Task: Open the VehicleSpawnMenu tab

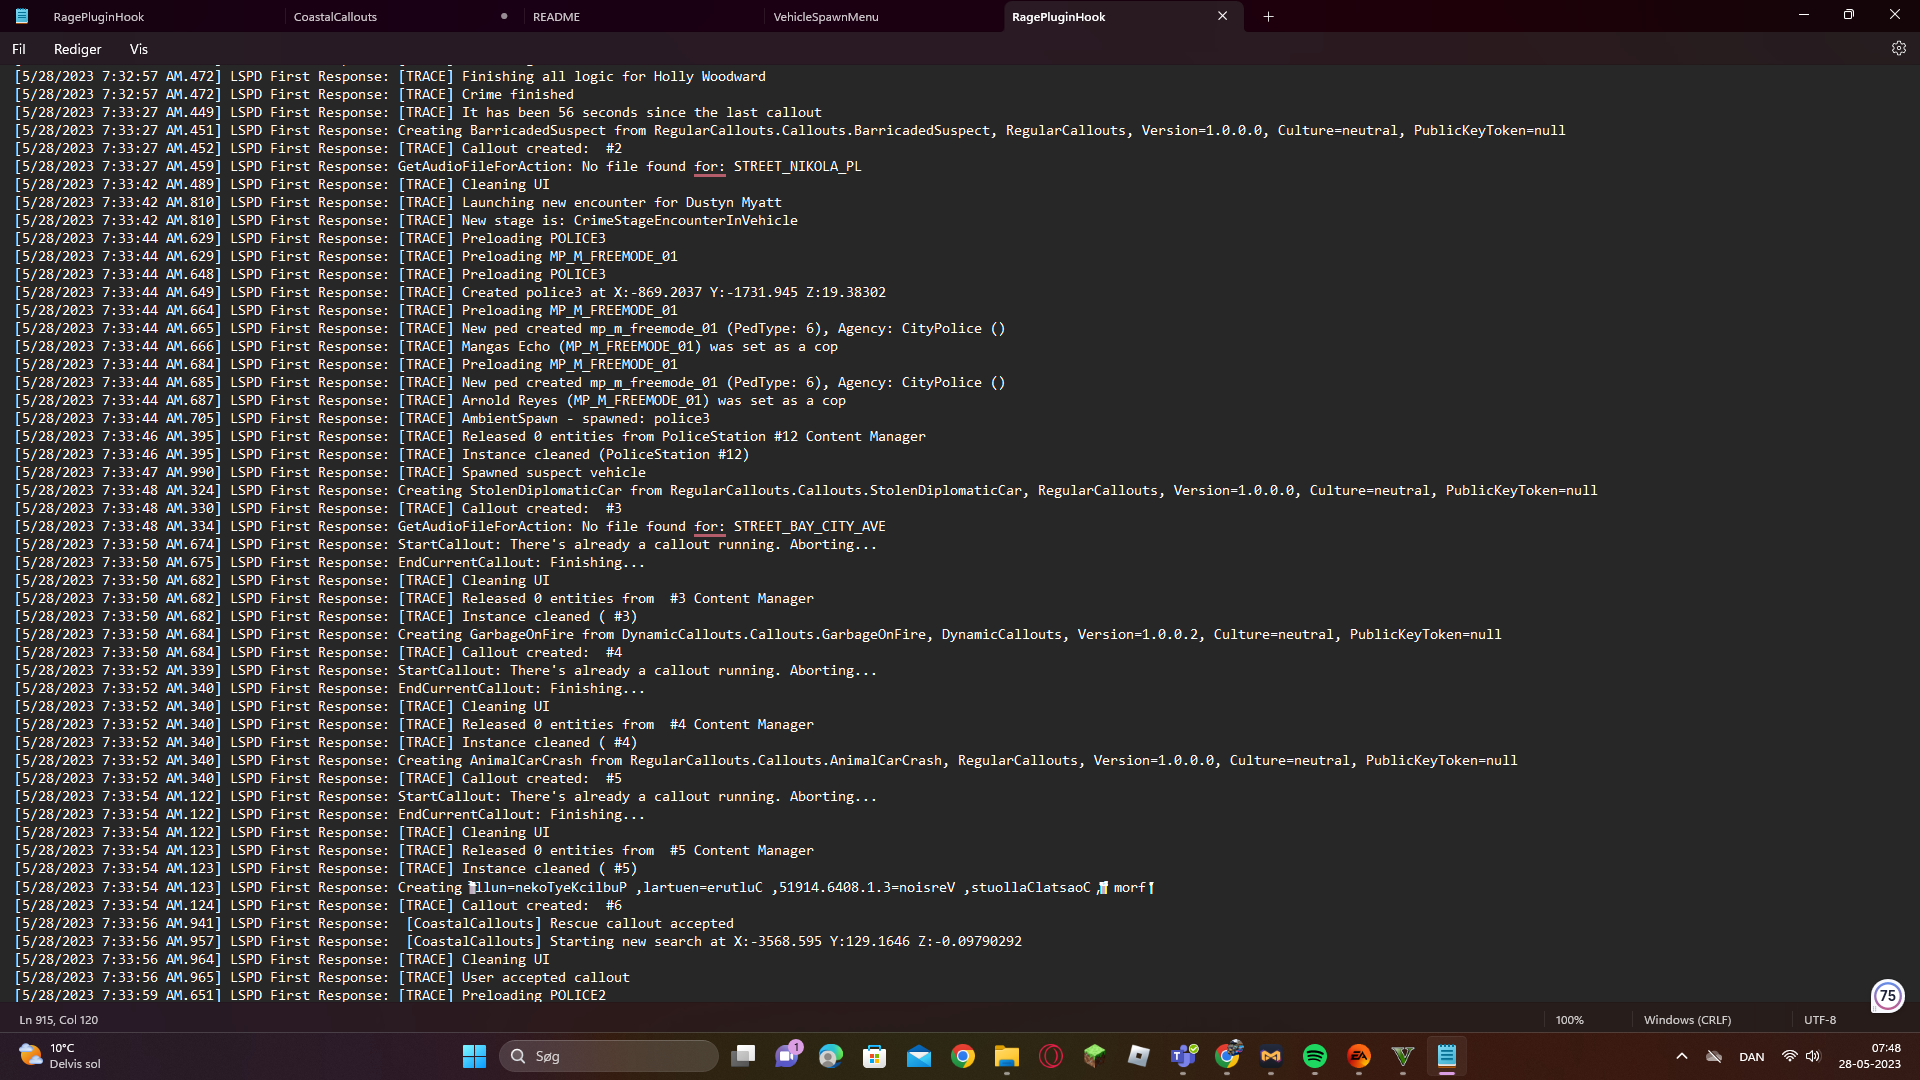Action: [825, 17]
